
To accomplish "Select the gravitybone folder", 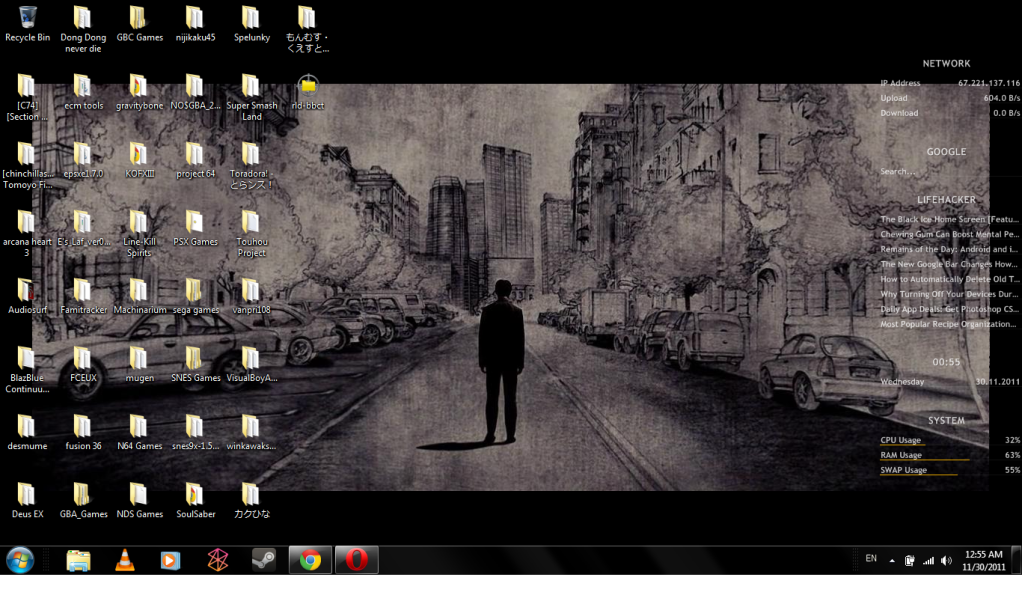I will click(139, 92).
